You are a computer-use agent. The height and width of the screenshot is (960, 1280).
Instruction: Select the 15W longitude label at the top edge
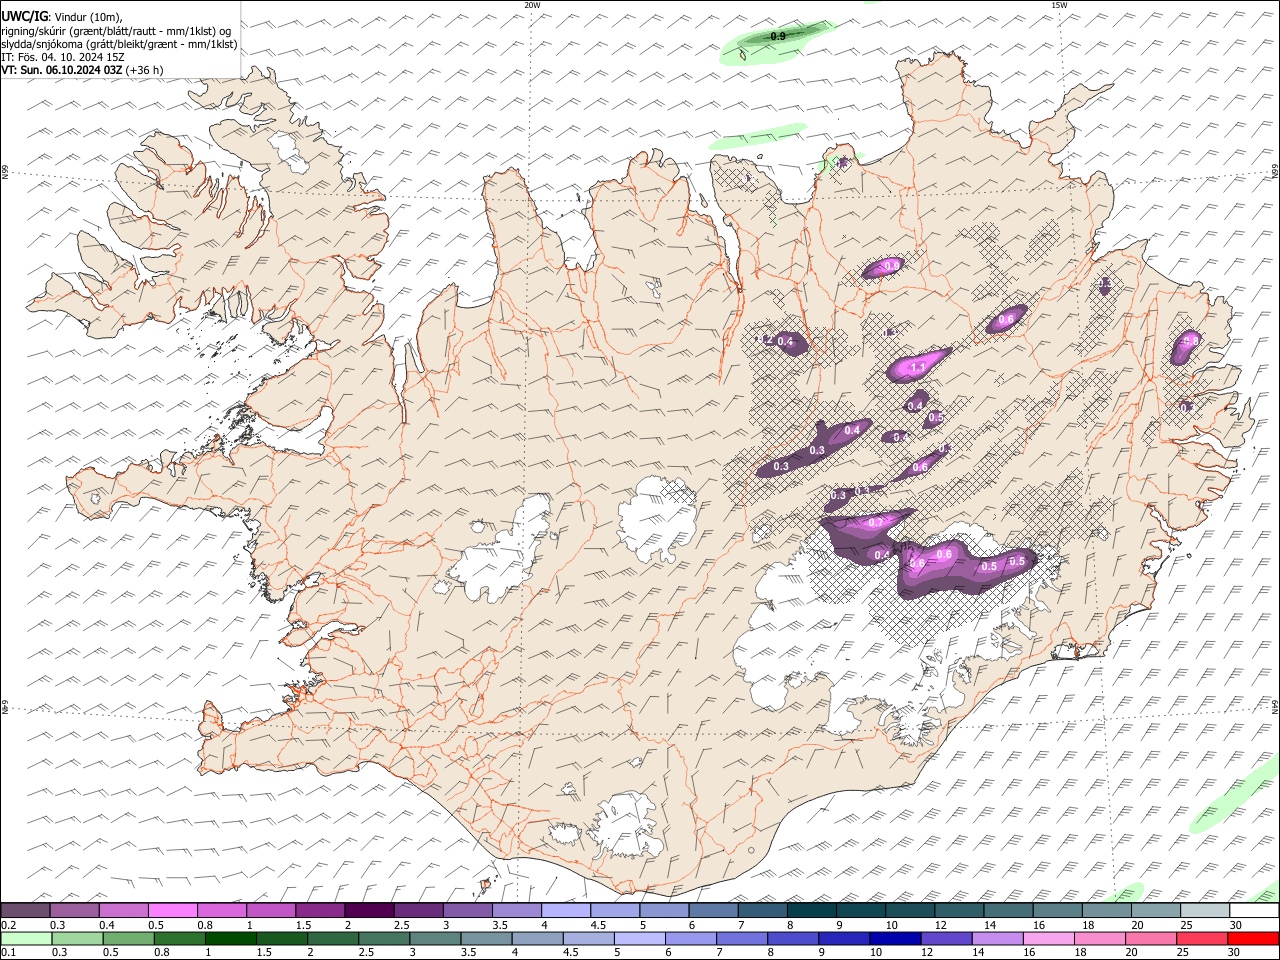1059,5
